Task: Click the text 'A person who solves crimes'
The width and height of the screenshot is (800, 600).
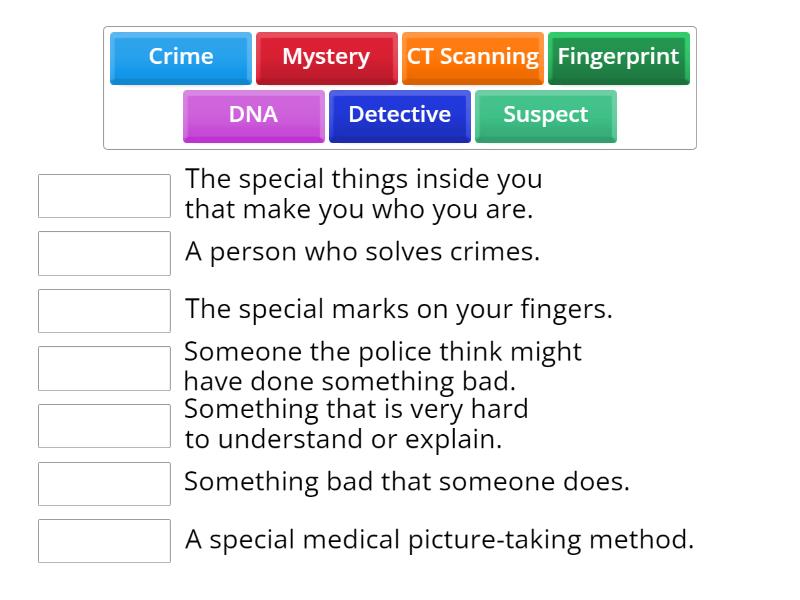Action: pos(365,252)
